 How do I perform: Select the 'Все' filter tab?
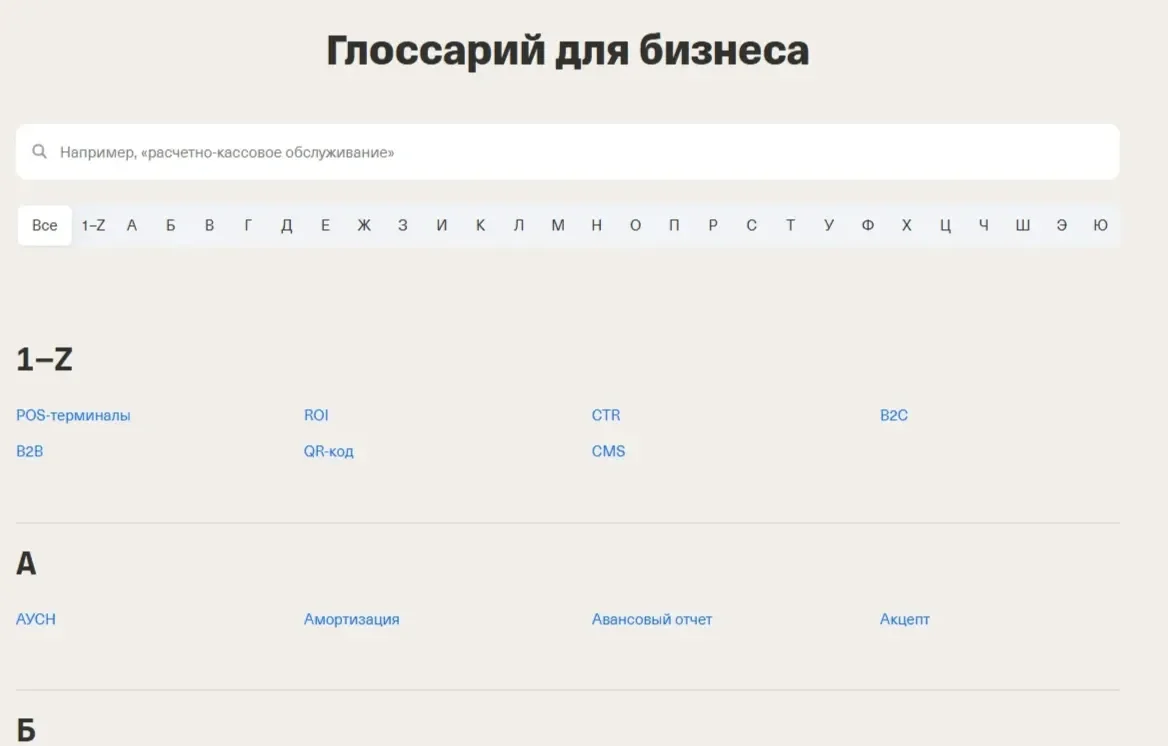pyautogui.click(x=45, y=225)
